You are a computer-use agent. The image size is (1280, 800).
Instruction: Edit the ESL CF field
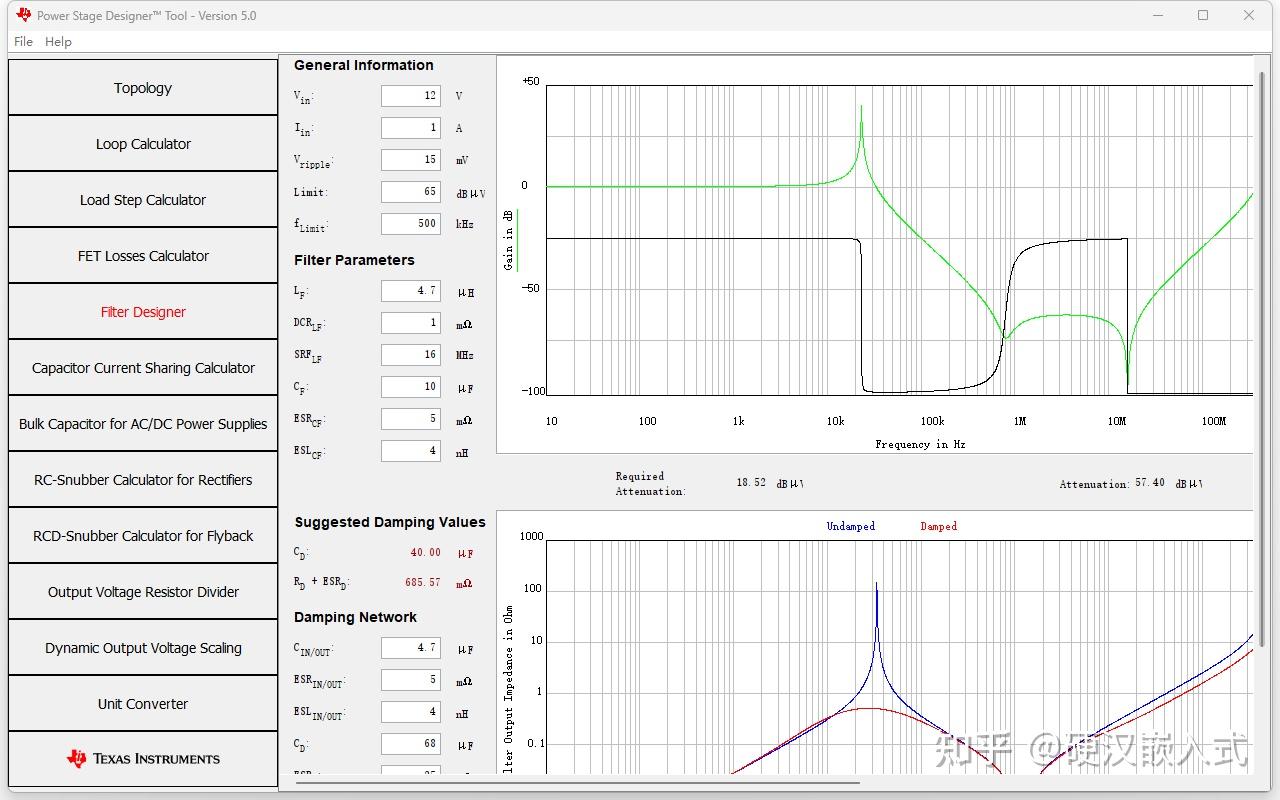pyautogui.click(x=411, y=451)
